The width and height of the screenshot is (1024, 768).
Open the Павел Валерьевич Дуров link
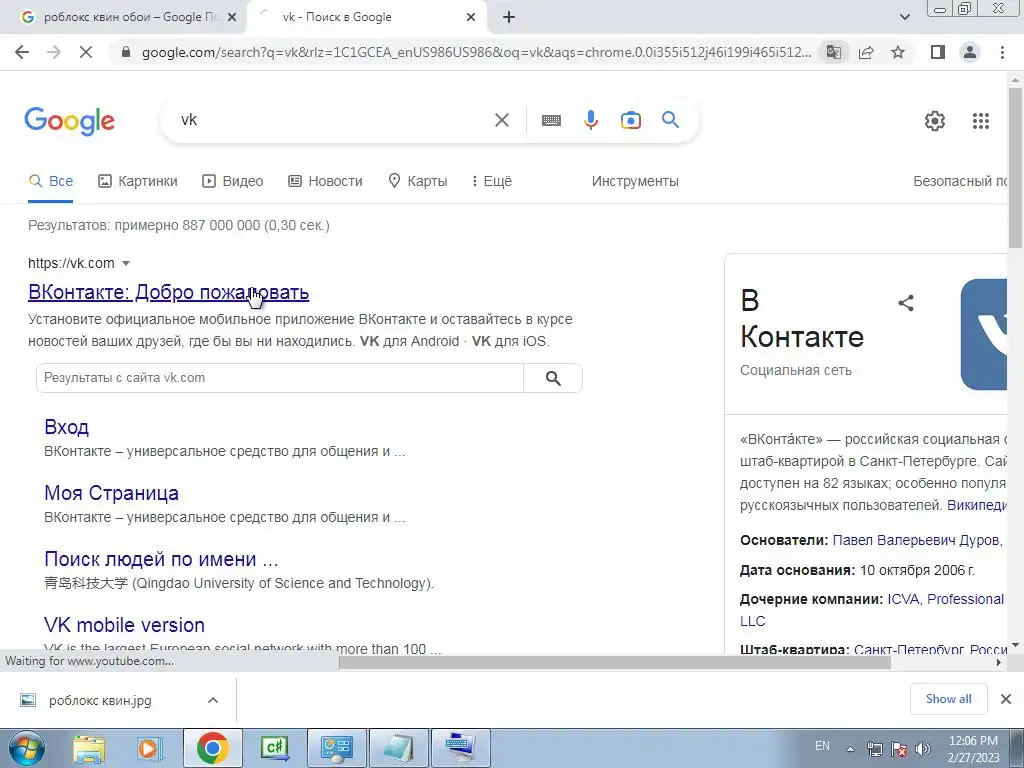(x=917, y=540)
